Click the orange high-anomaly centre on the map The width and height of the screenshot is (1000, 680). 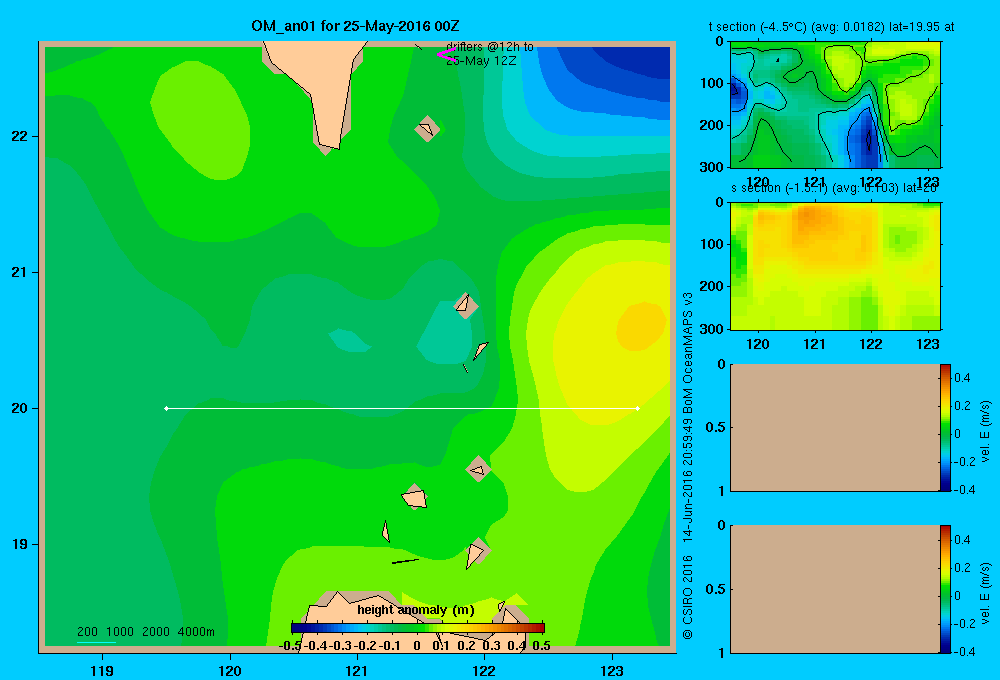click(x=641, y=327)
